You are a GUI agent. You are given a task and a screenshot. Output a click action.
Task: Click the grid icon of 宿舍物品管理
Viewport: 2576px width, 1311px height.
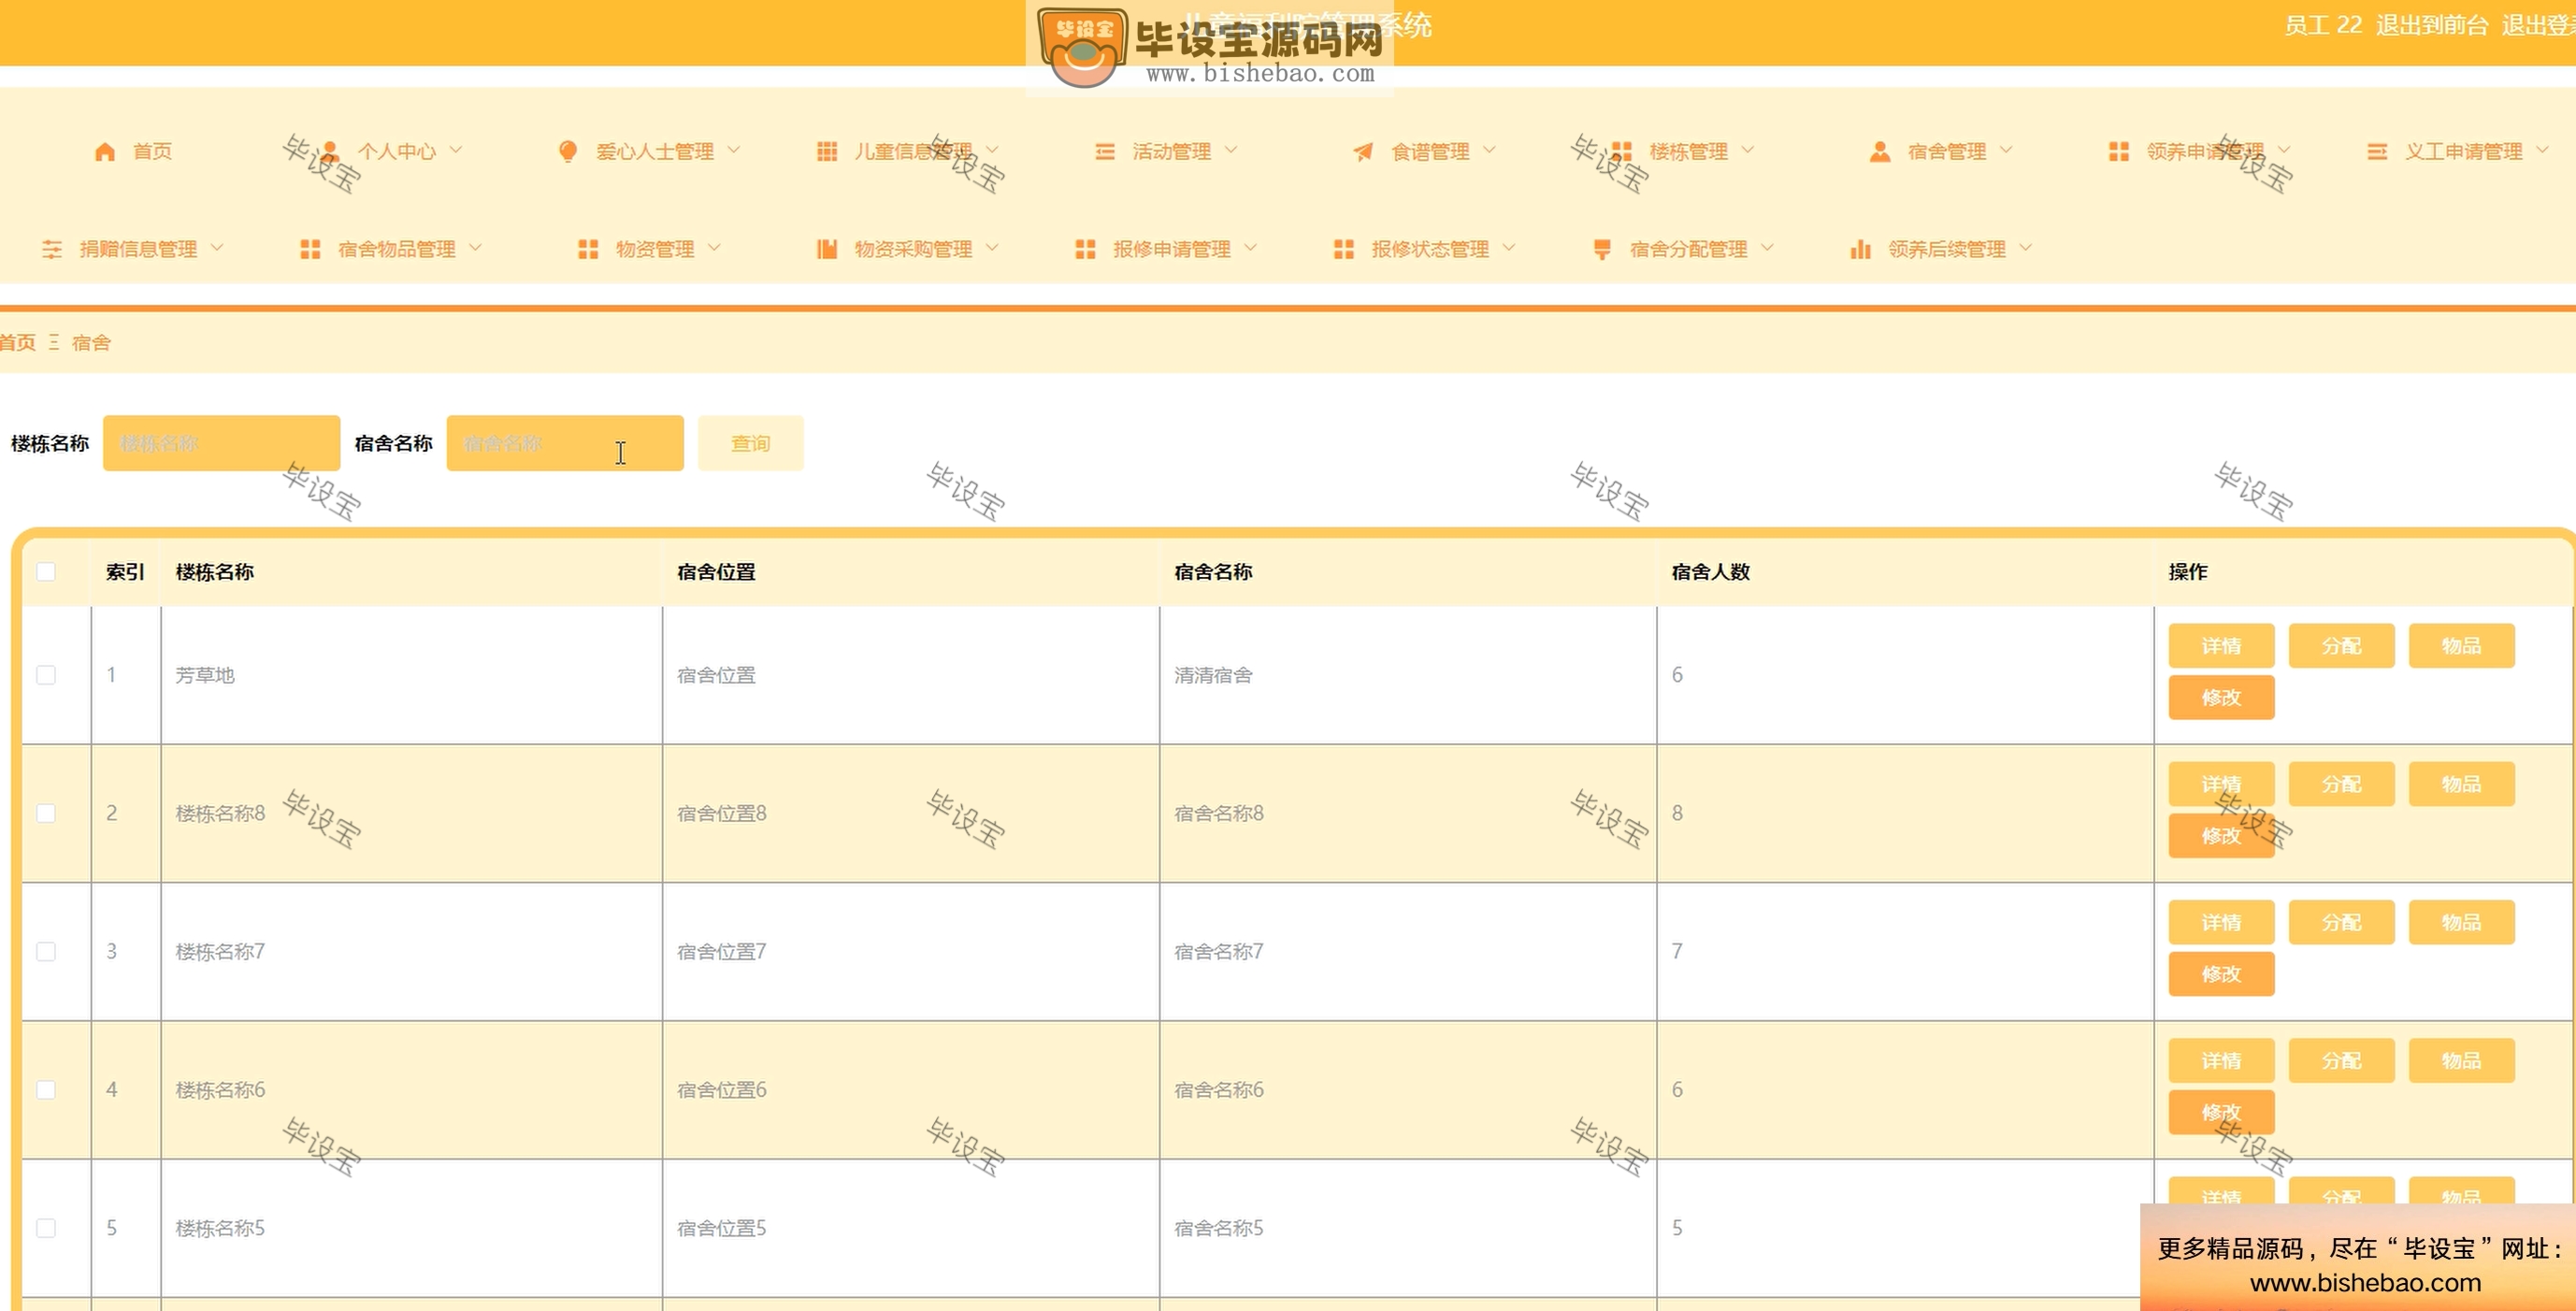point(310,249)
